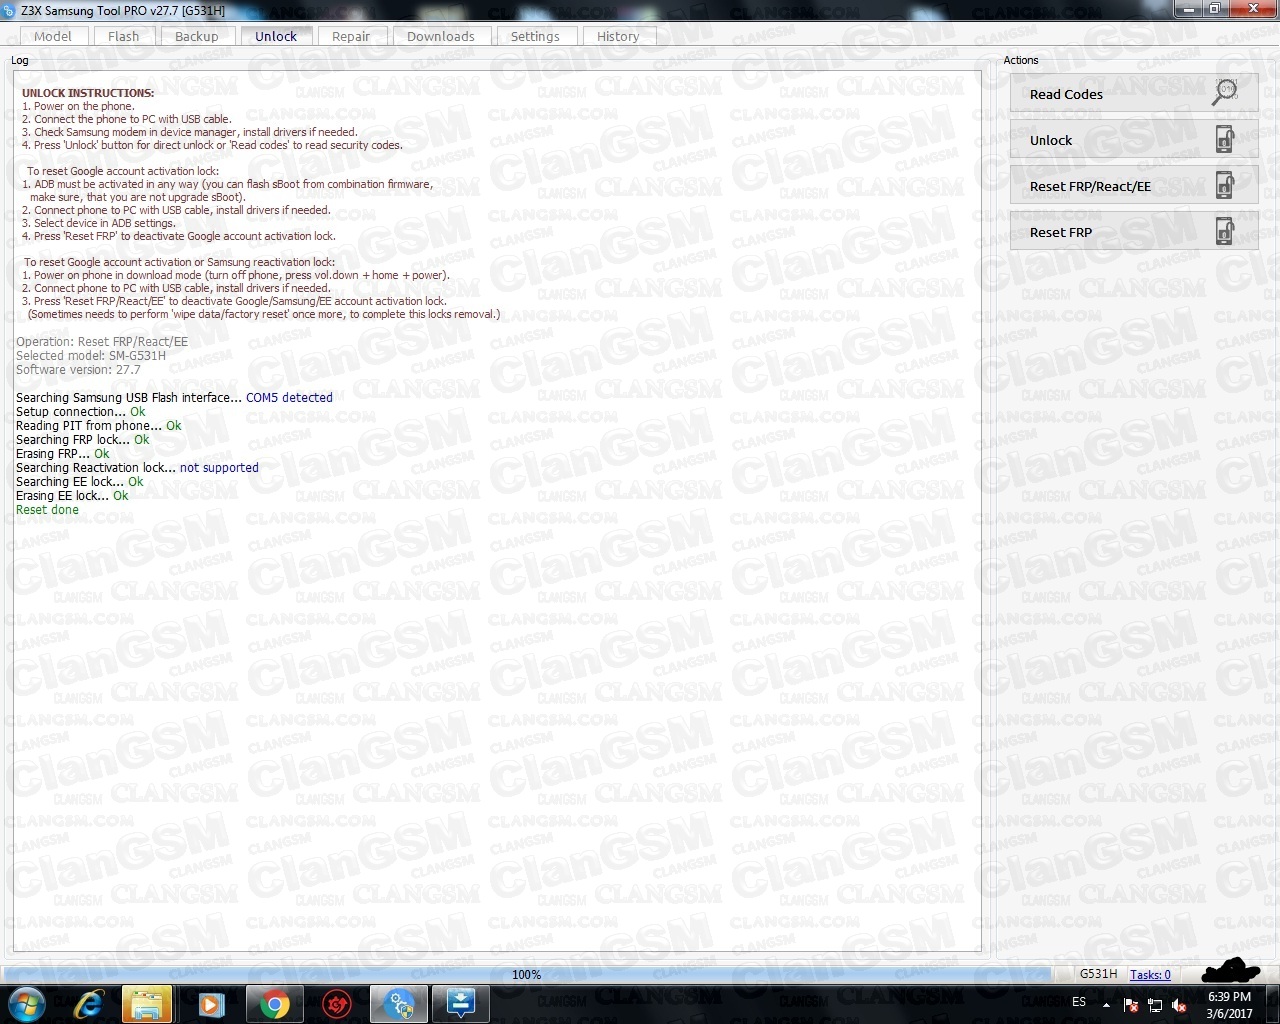
Task: Open the blue gears taskbar application
Action: tap(400, 1004)
